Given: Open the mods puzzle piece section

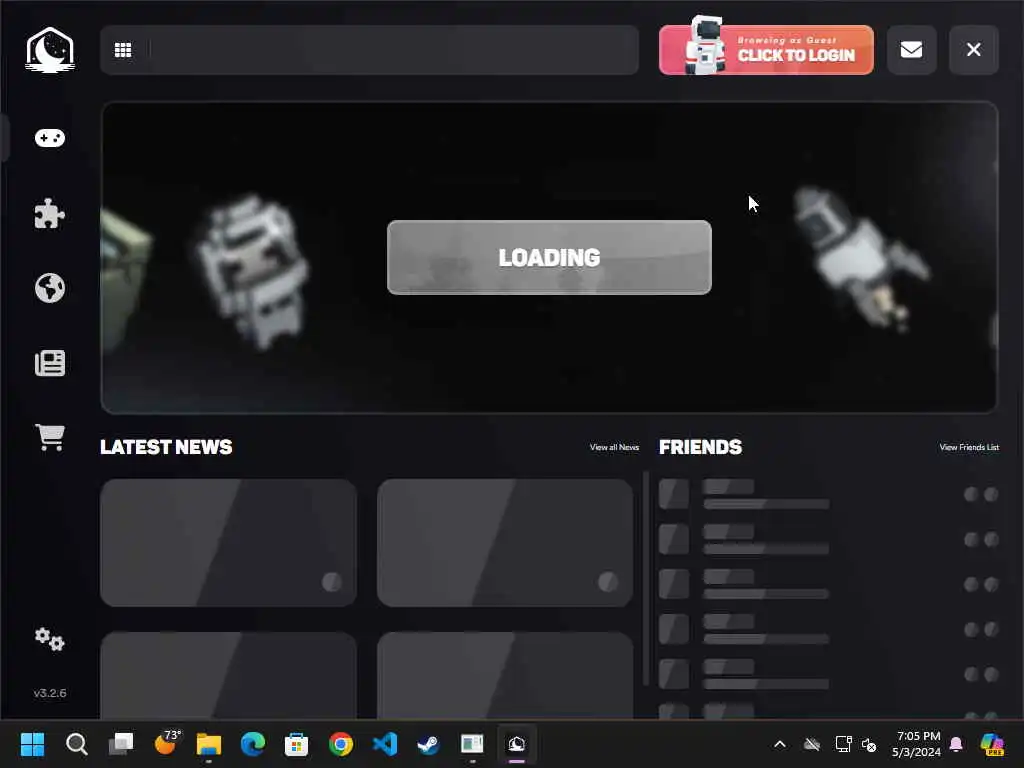Looking at the screenshot, I should click(50, 213).
